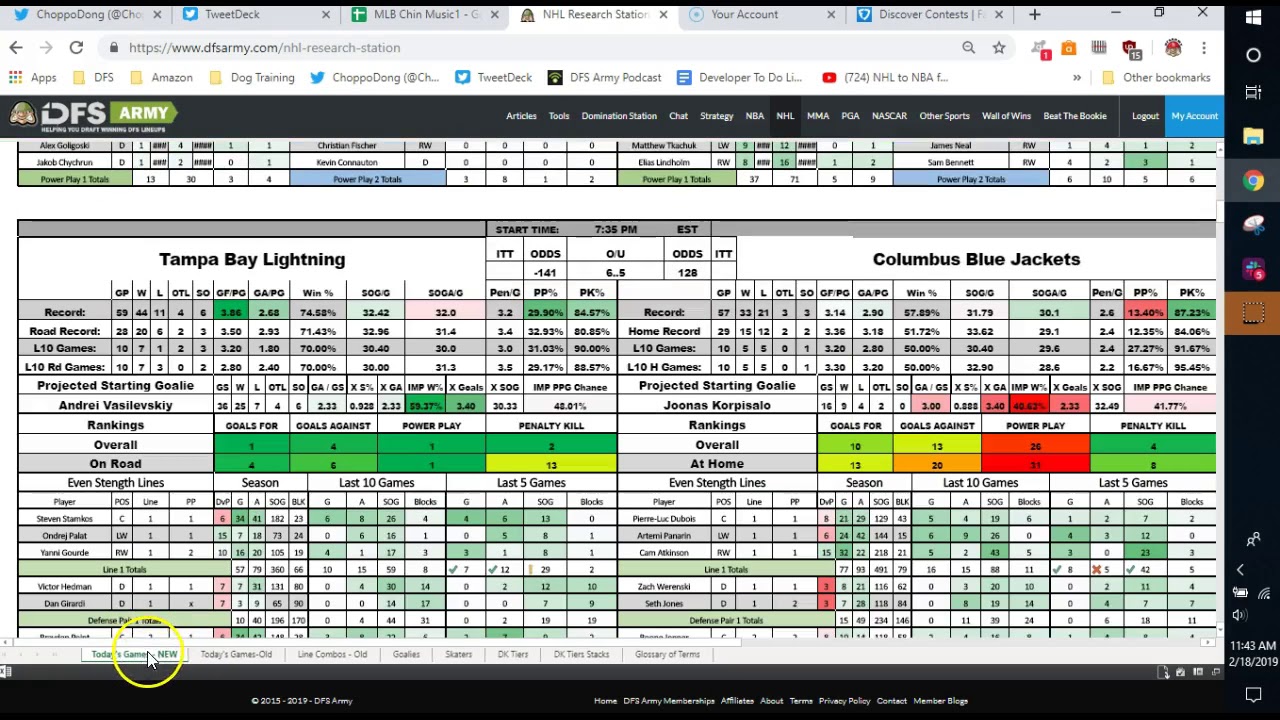
Task: Open DFS Army Memberships footer link
Action: point(669,701)
